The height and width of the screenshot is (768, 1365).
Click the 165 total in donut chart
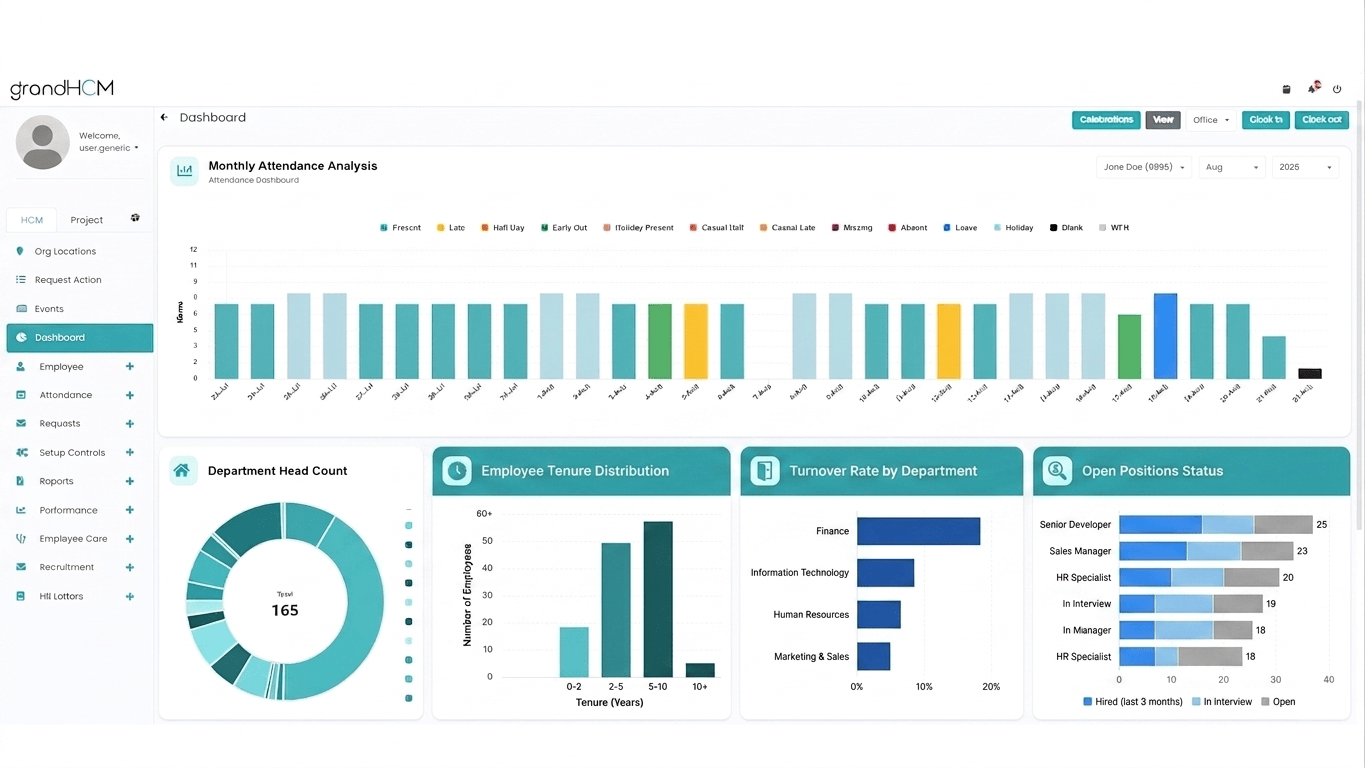[285, 610]
